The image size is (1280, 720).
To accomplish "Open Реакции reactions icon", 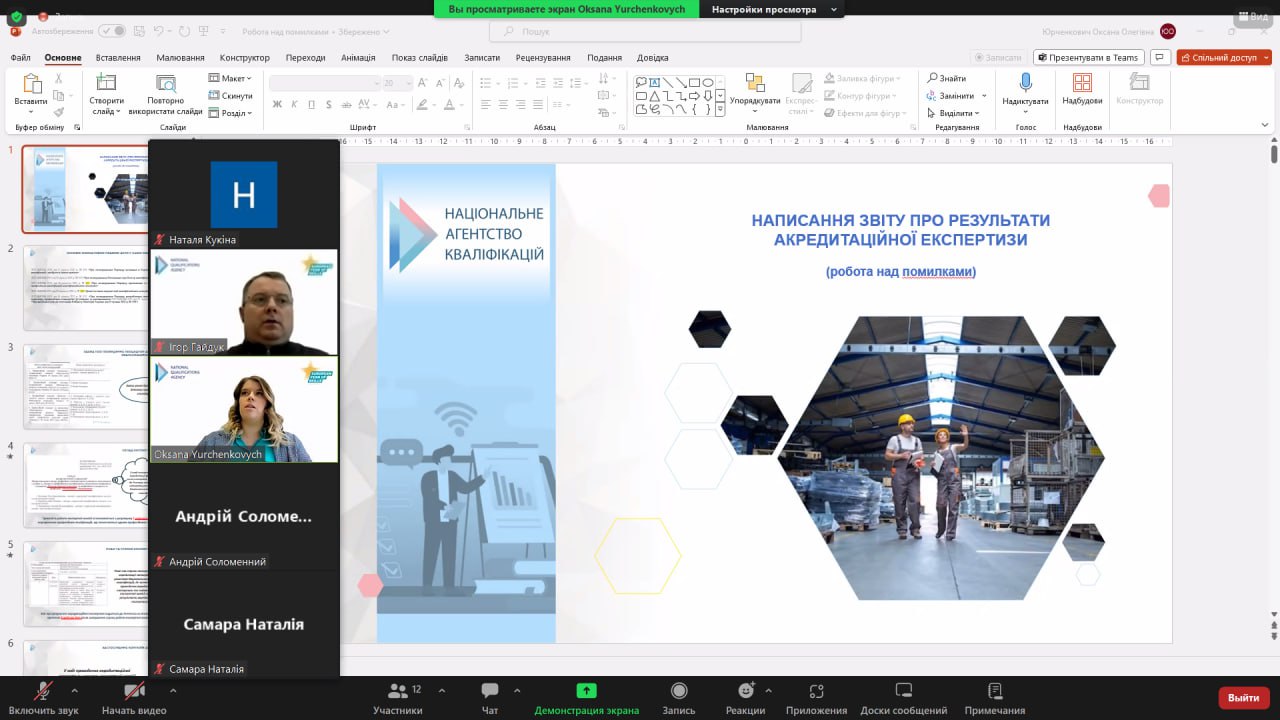I will coord(745,691).
